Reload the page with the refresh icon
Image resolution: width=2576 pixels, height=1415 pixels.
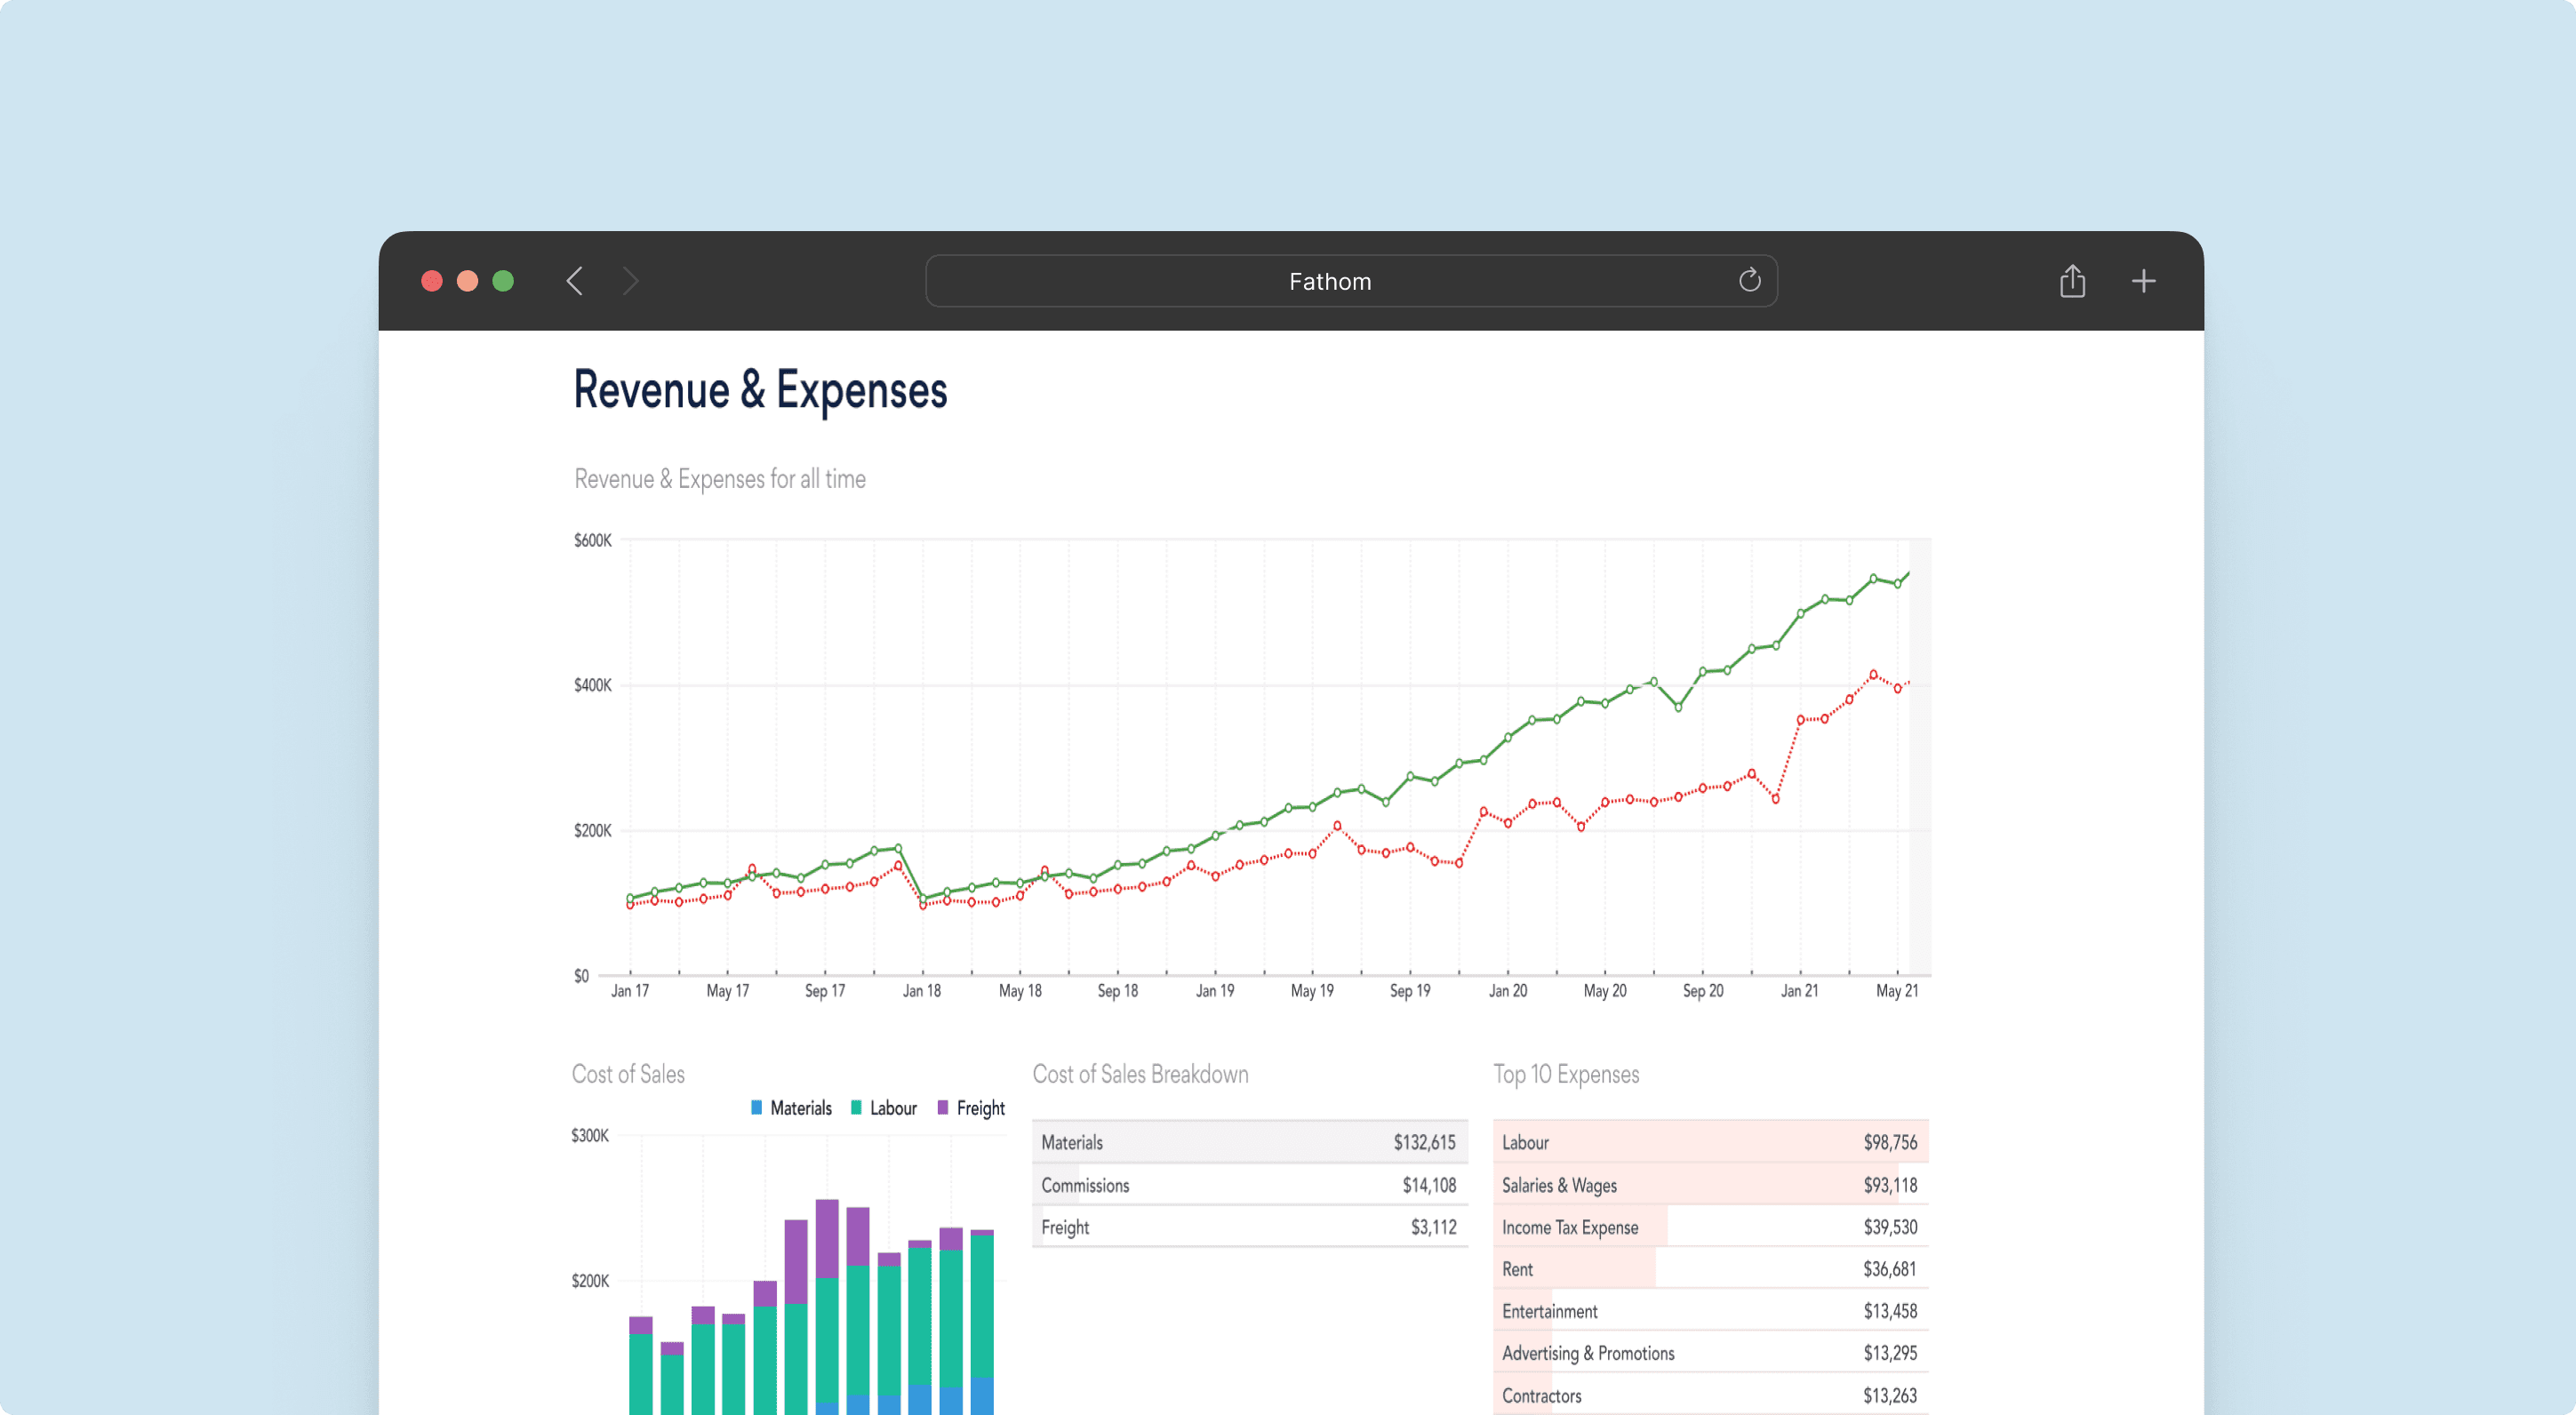click(x=1749, y=280)
